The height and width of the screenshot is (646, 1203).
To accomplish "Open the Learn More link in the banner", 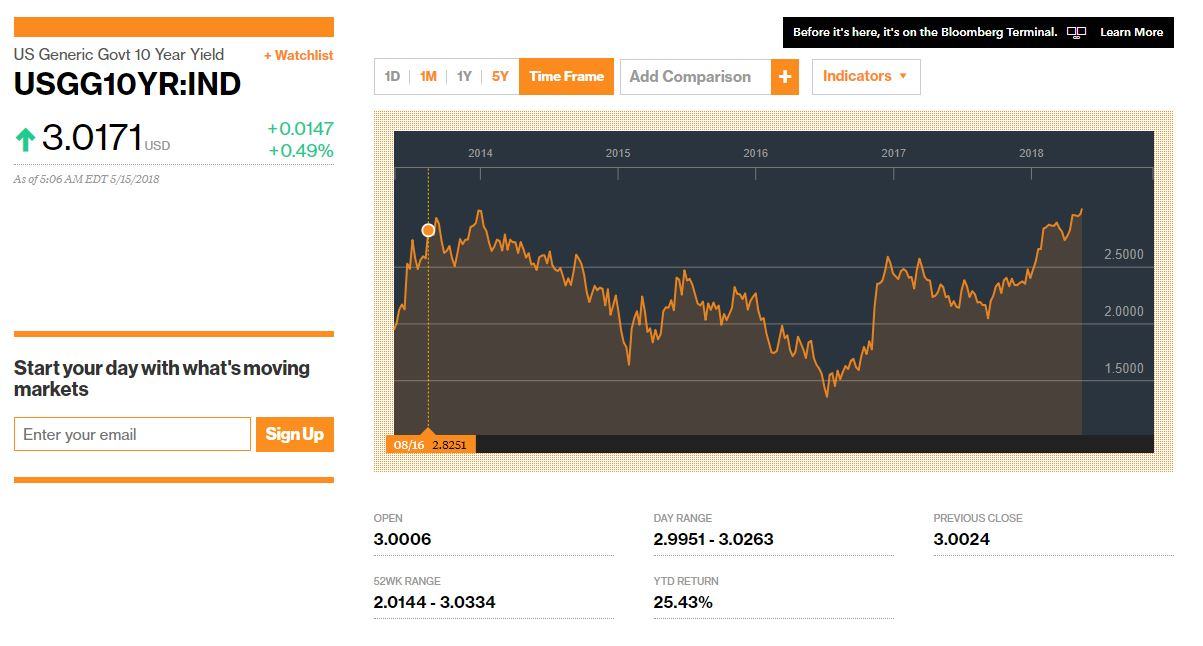I will pyautogui.click(x=1131, y=33).
